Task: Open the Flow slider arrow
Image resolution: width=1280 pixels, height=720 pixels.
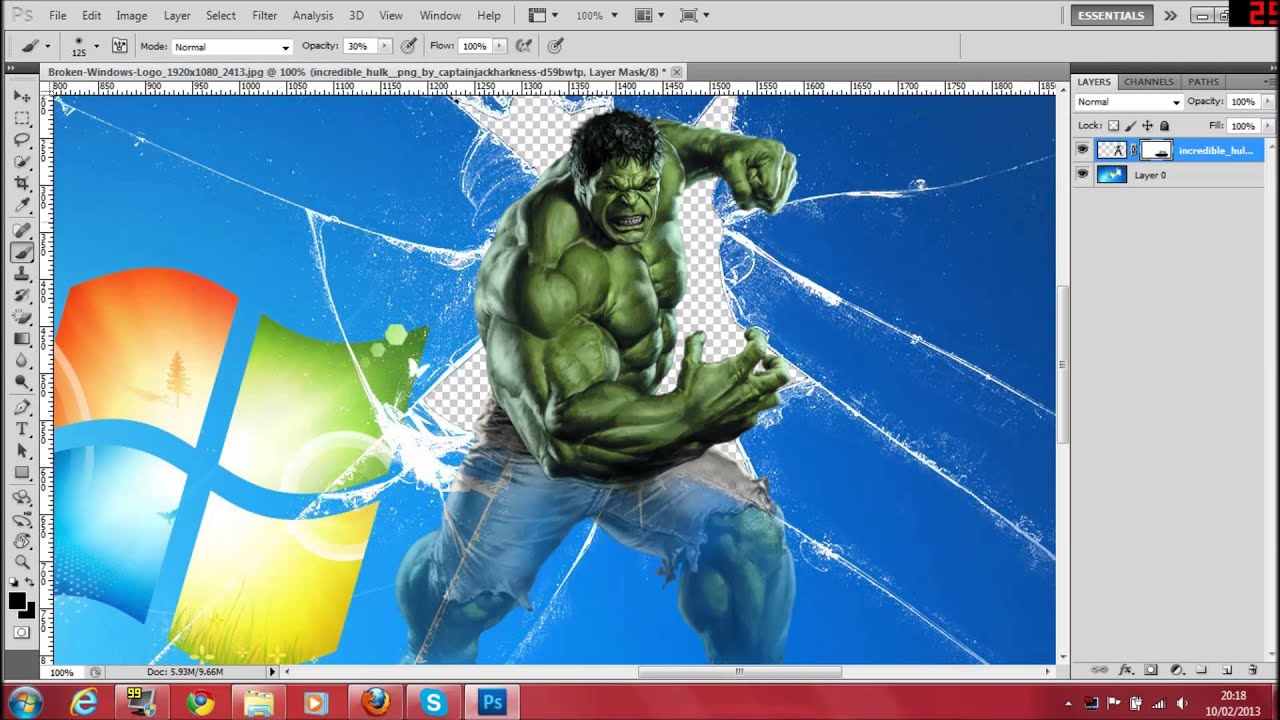Action: [498, 46]
